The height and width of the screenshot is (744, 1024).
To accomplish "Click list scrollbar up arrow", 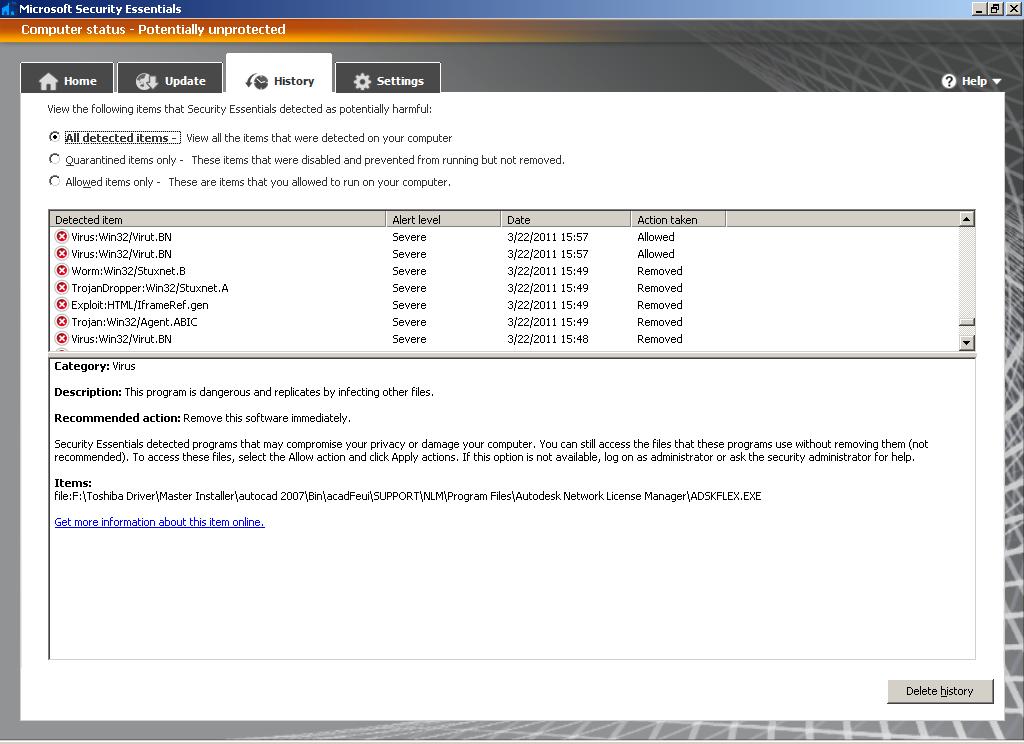I will [967, 219].
